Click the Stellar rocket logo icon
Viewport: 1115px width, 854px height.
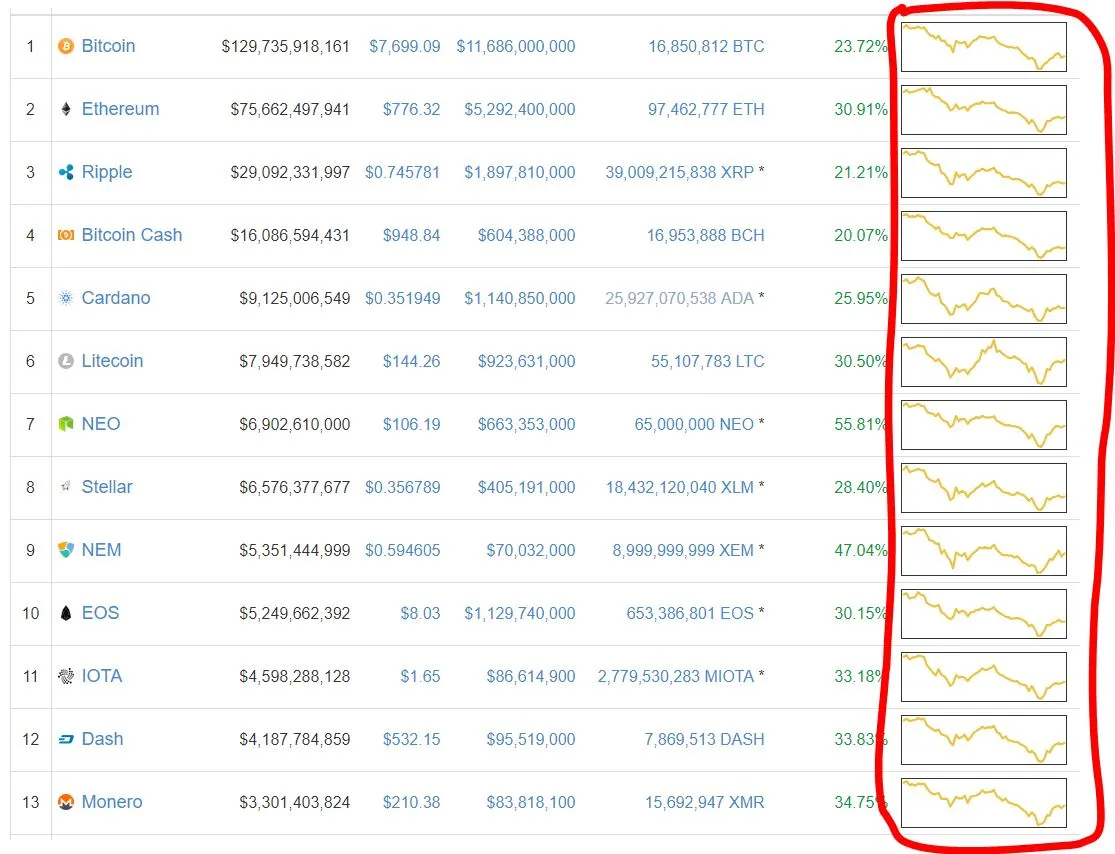[65, 487]
